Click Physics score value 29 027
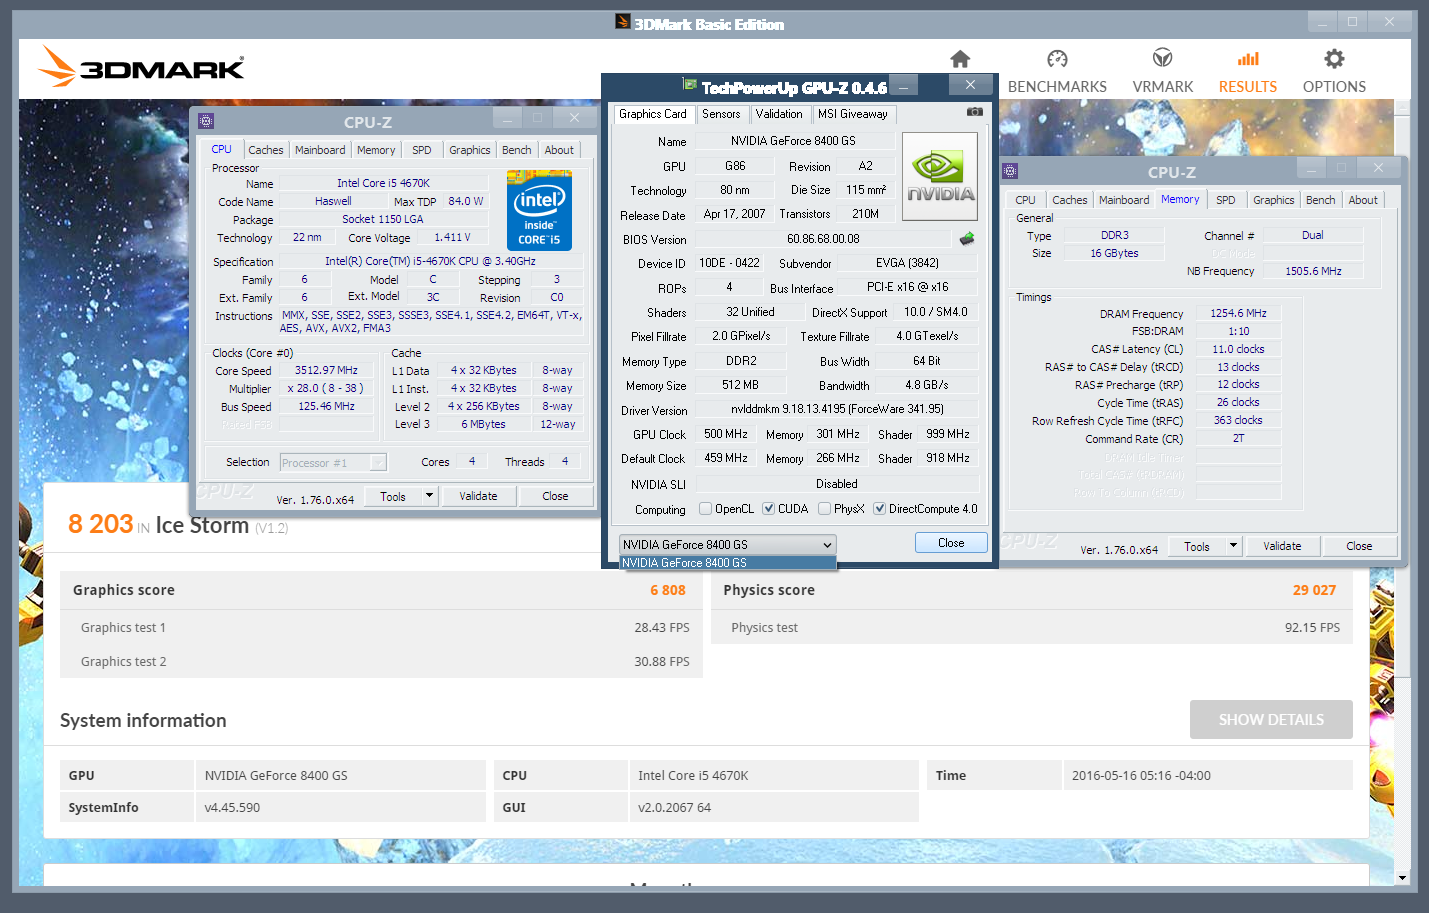The height and width of the screenshot is (913, 1429). [1314, 590]
